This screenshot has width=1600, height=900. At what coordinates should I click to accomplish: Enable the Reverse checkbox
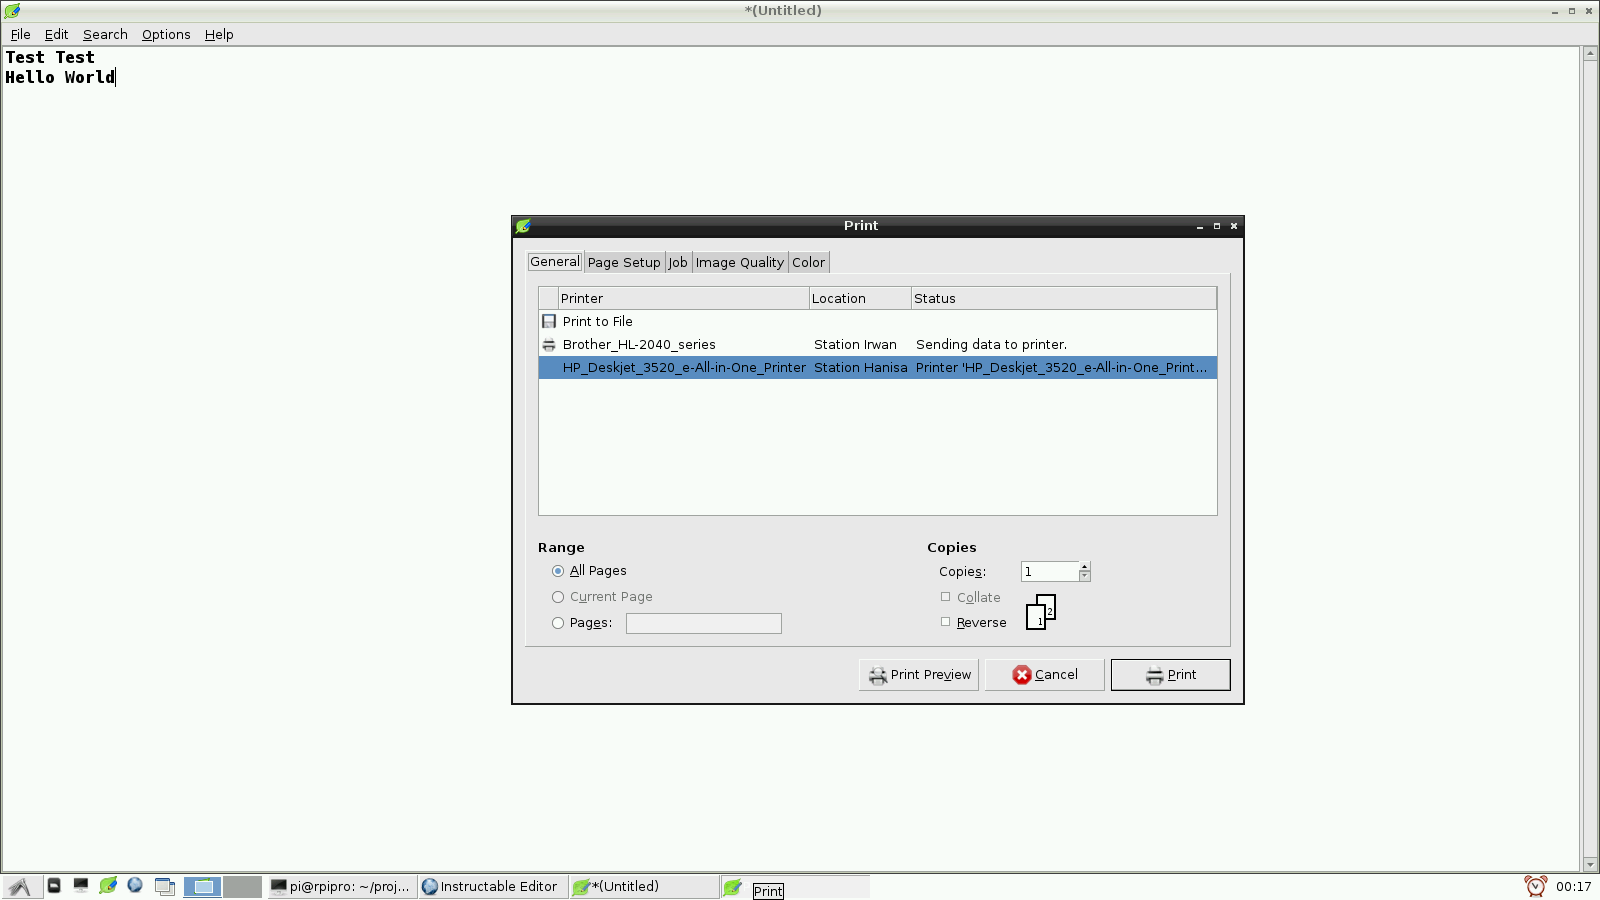(x=945, y=621)
